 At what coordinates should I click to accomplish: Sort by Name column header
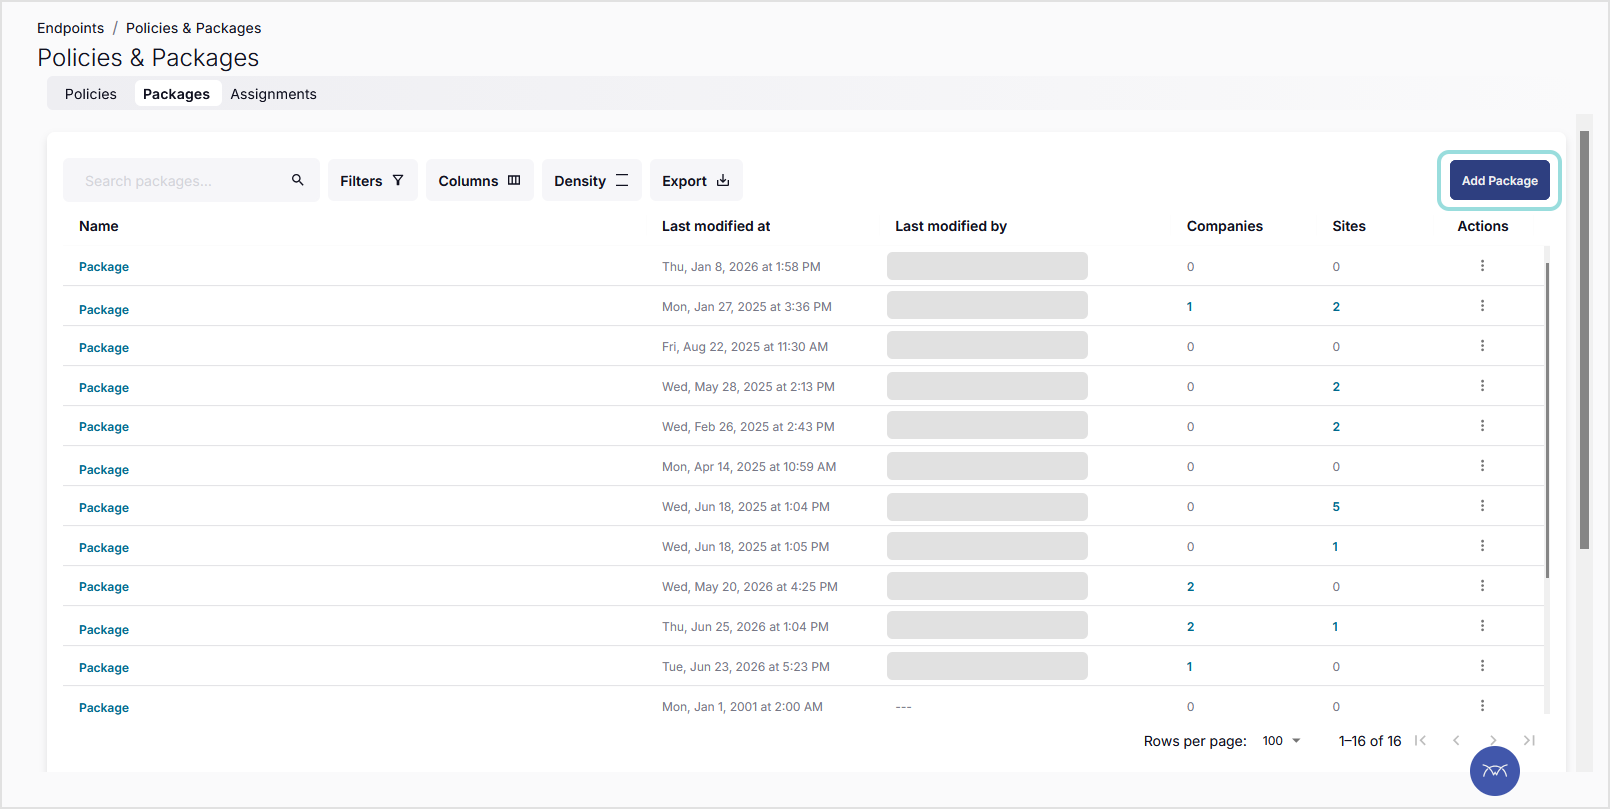pyautogui.click(x=99, y=226)
